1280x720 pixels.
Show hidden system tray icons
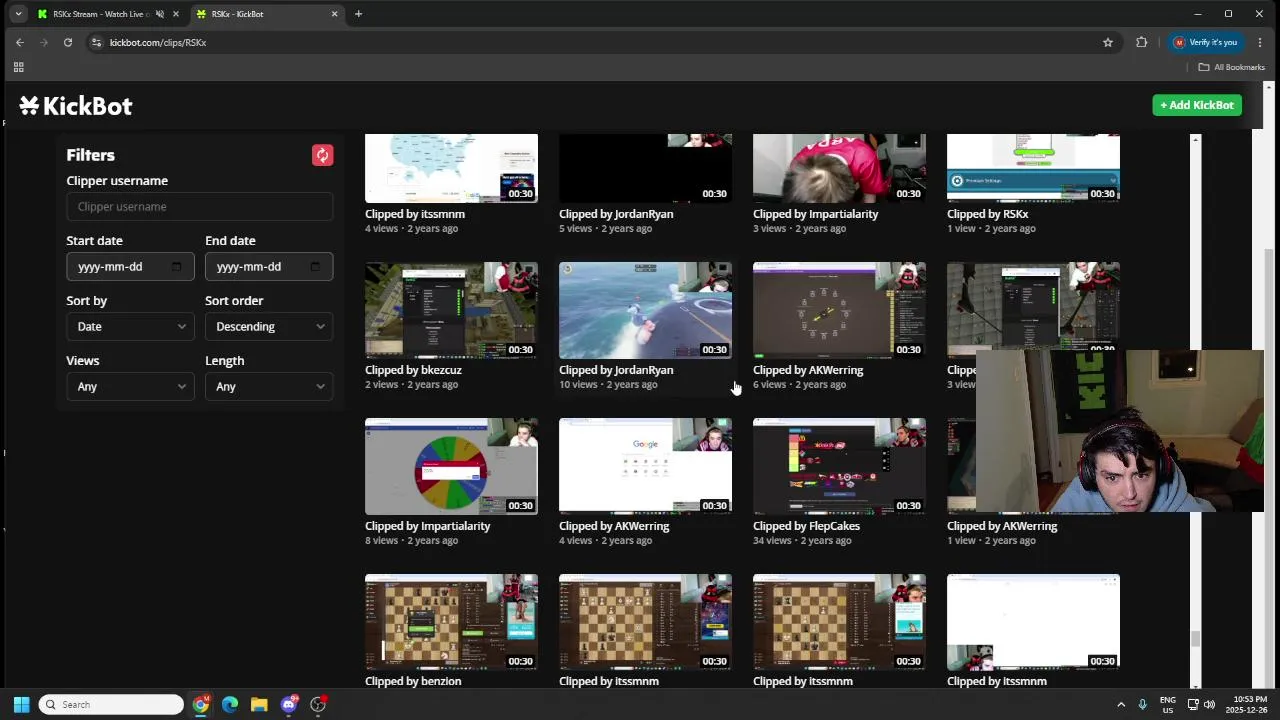1121,704
